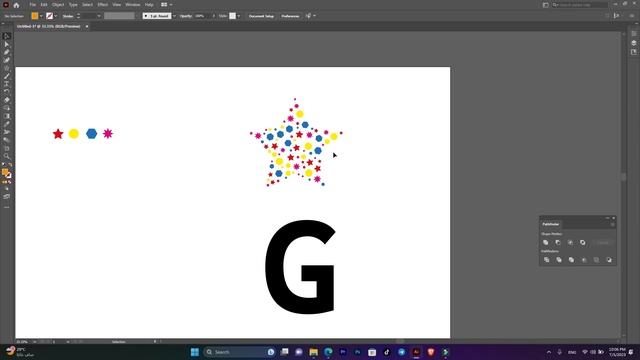
Task: Open the Graphic Style dropdown arrow
Action: click(x=239, y=16)
